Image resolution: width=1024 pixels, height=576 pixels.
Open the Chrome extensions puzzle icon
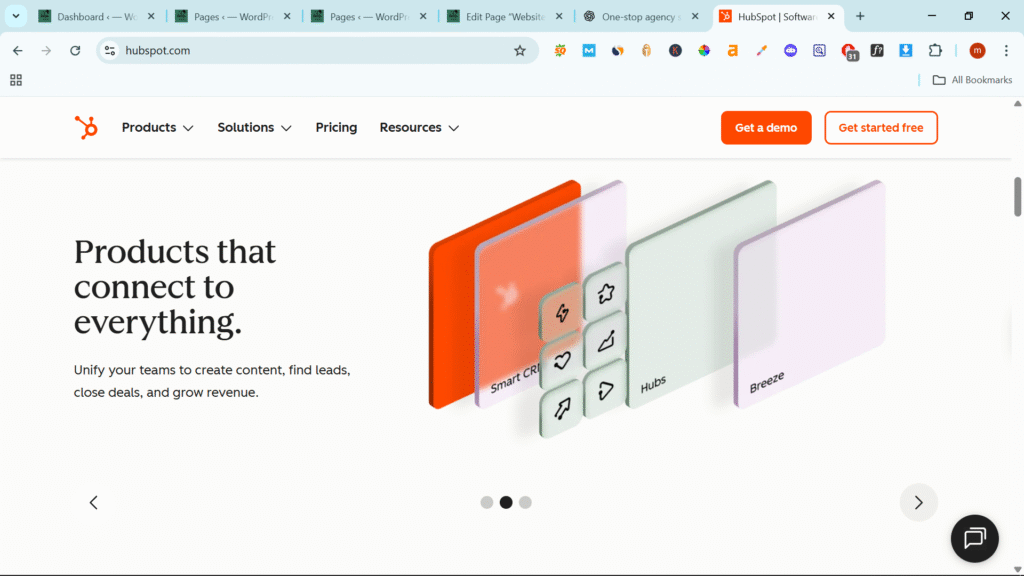coord(935,51)
